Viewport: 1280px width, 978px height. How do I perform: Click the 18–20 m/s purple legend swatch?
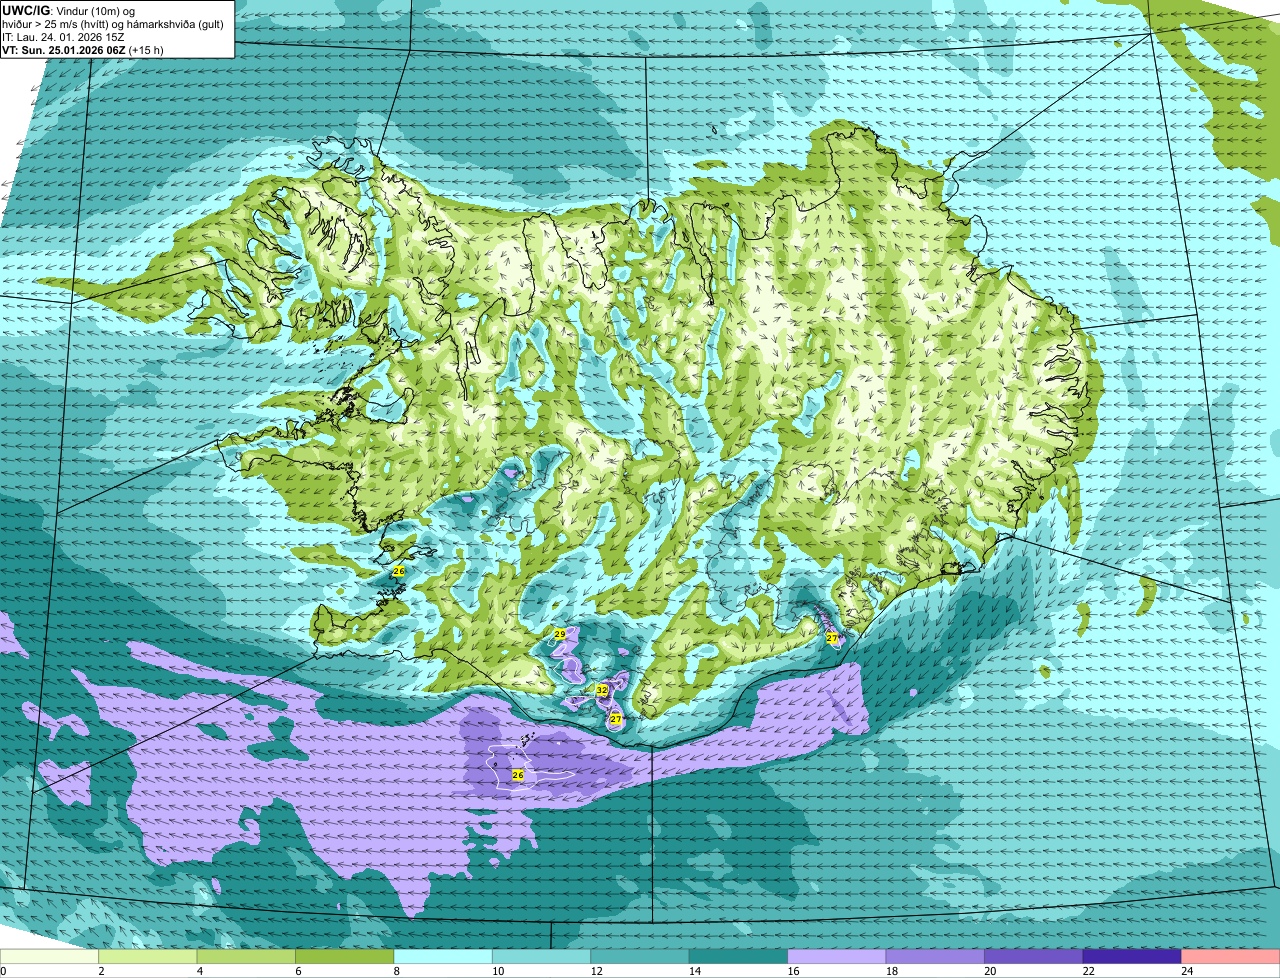click(x=936, y=956)
